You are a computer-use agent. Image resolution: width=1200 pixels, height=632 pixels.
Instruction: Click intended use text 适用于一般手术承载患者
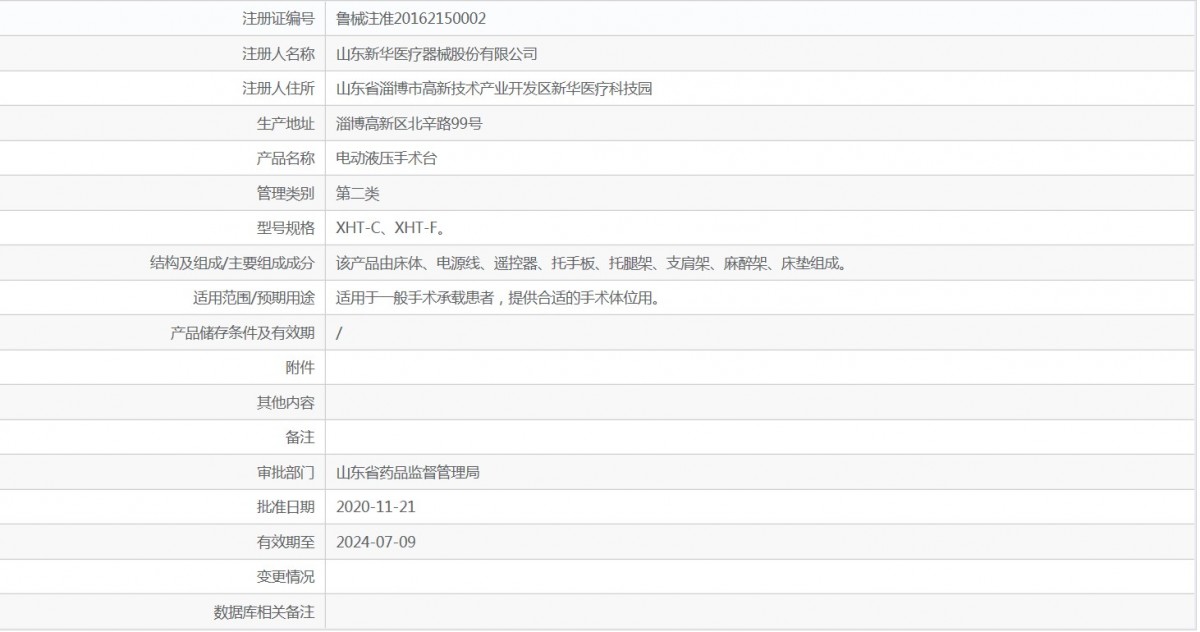[x=497, y=298]
